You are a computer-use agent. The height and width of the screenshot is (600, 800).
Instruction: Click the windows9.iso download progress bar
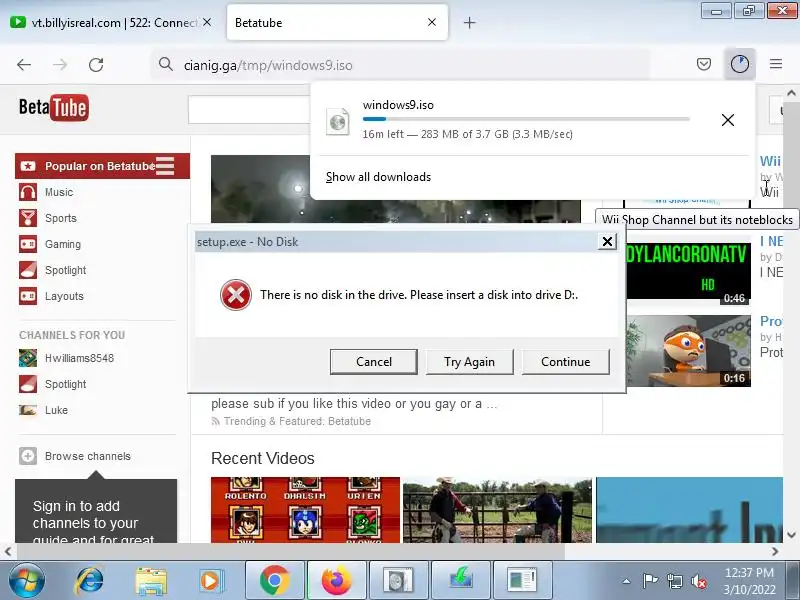coord(526,119)
